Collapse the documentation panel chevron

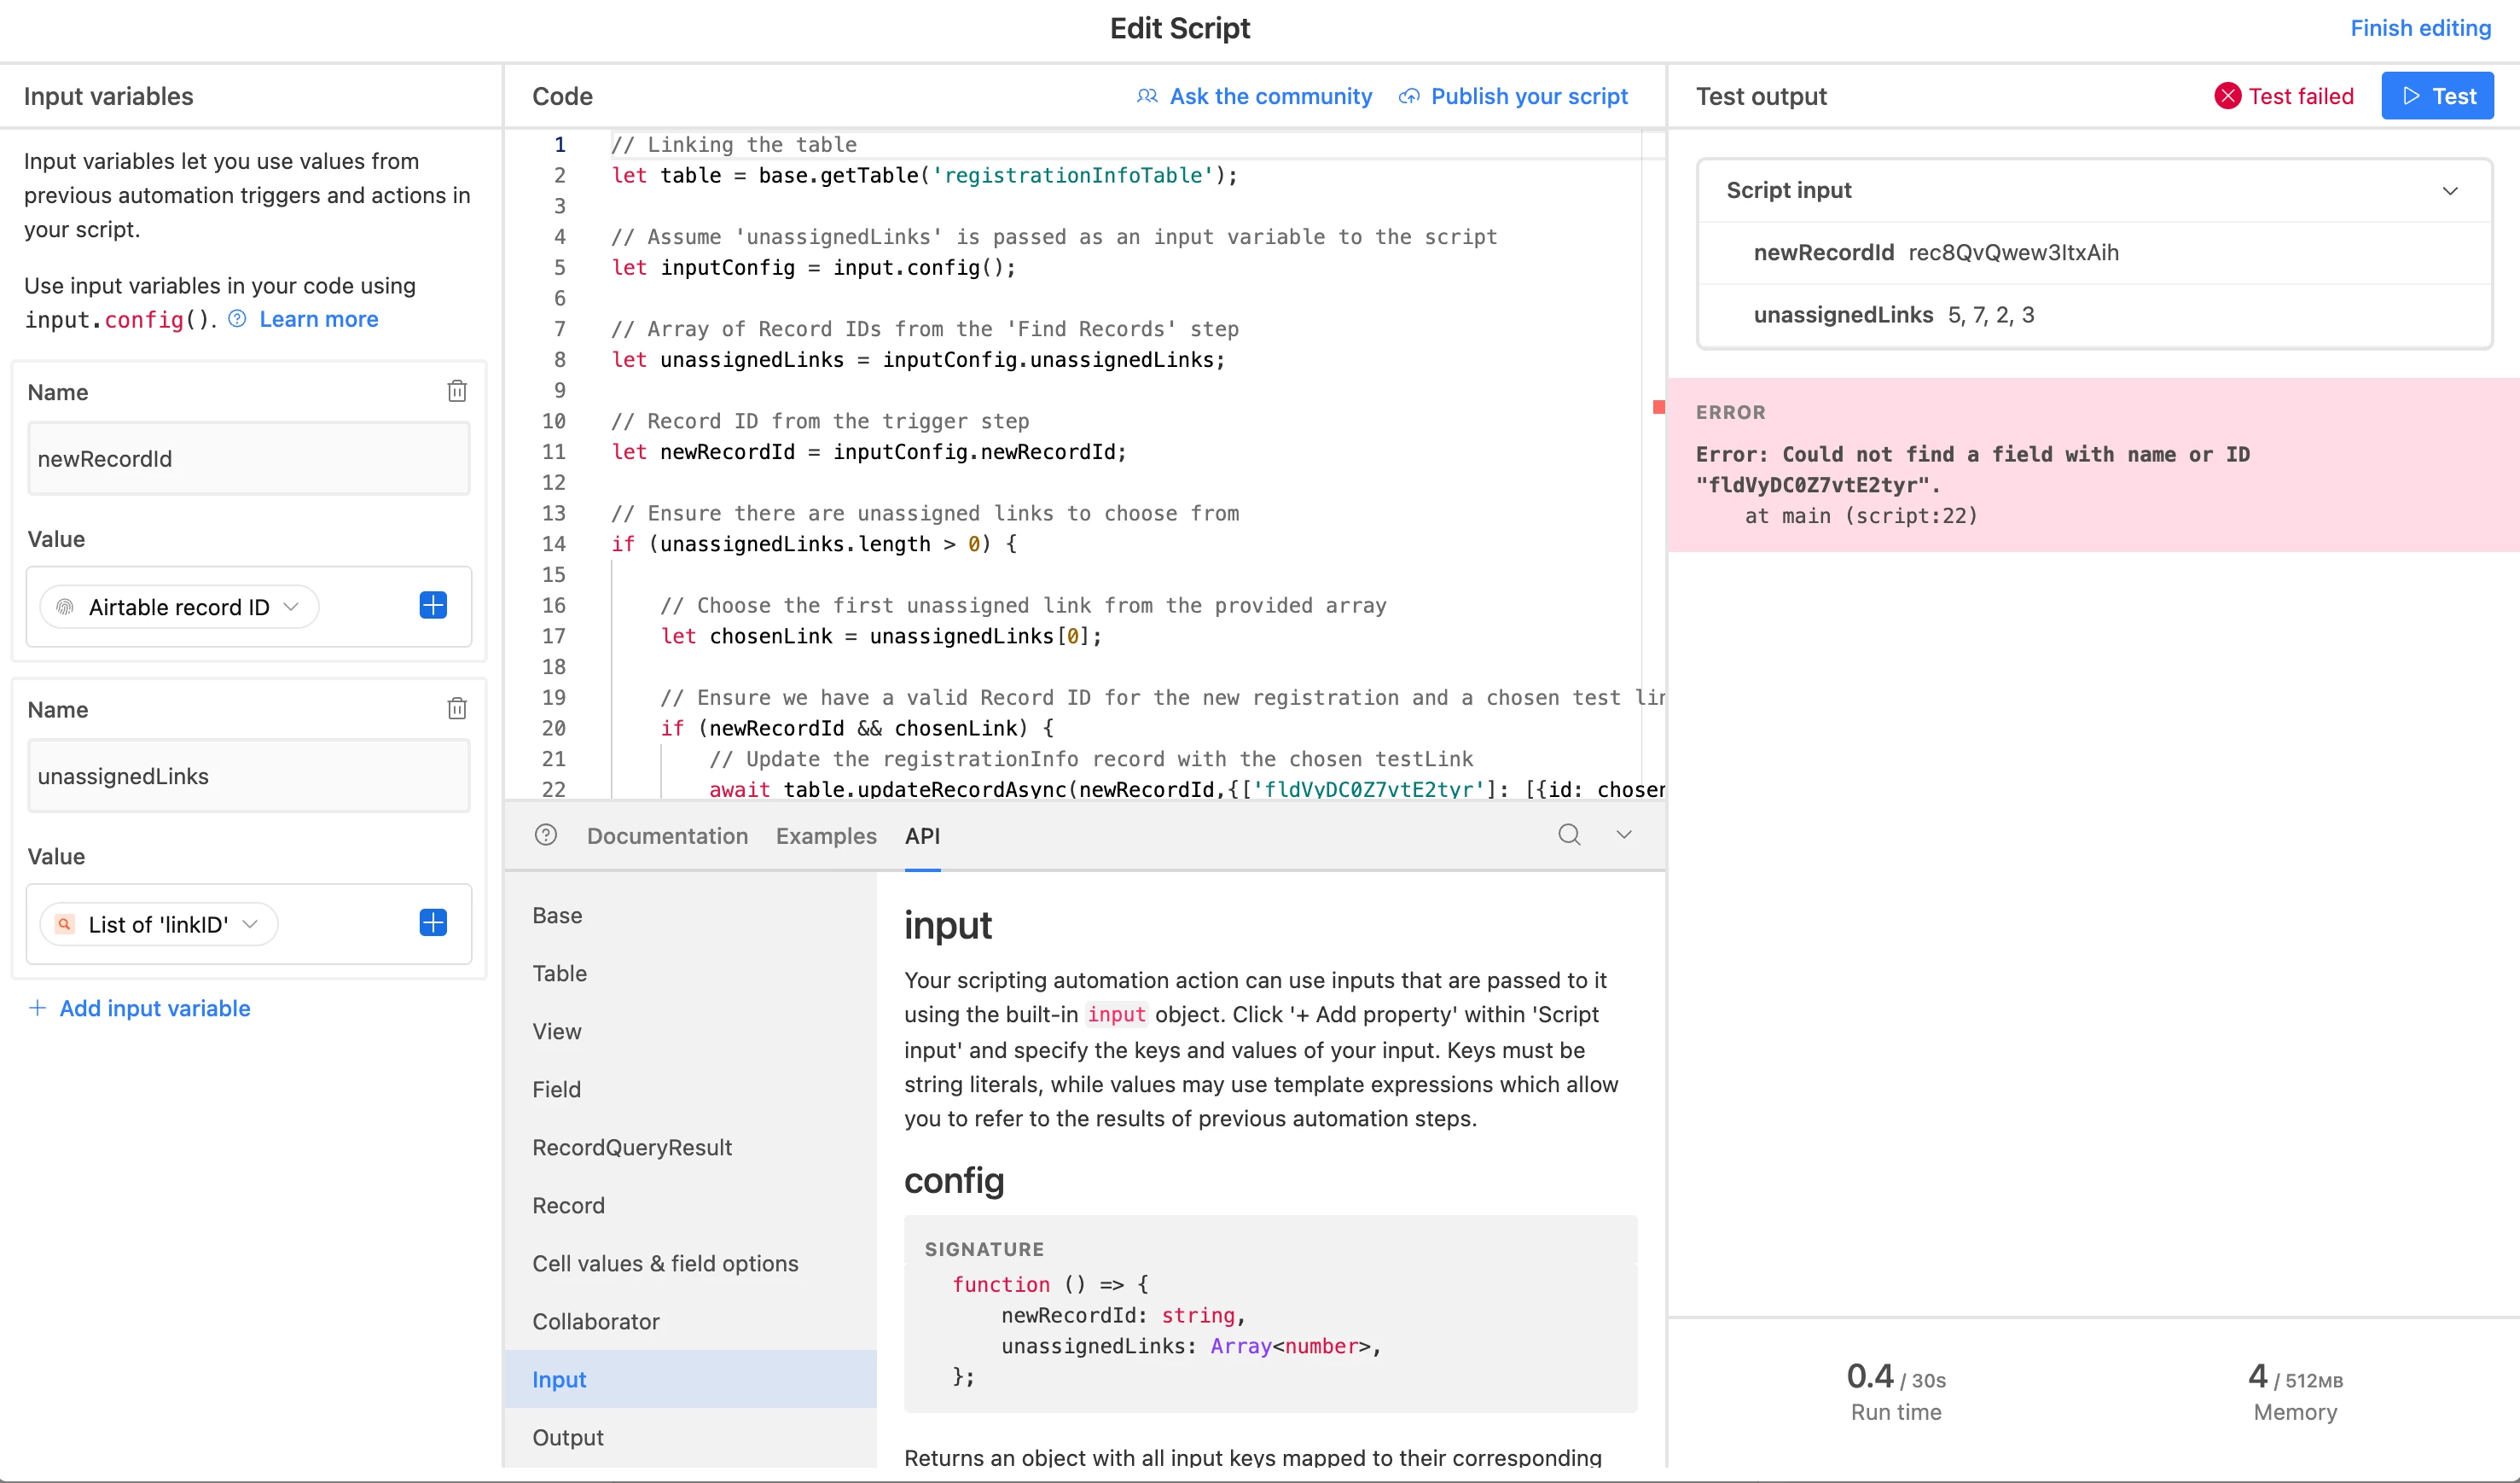(1624, 834)
